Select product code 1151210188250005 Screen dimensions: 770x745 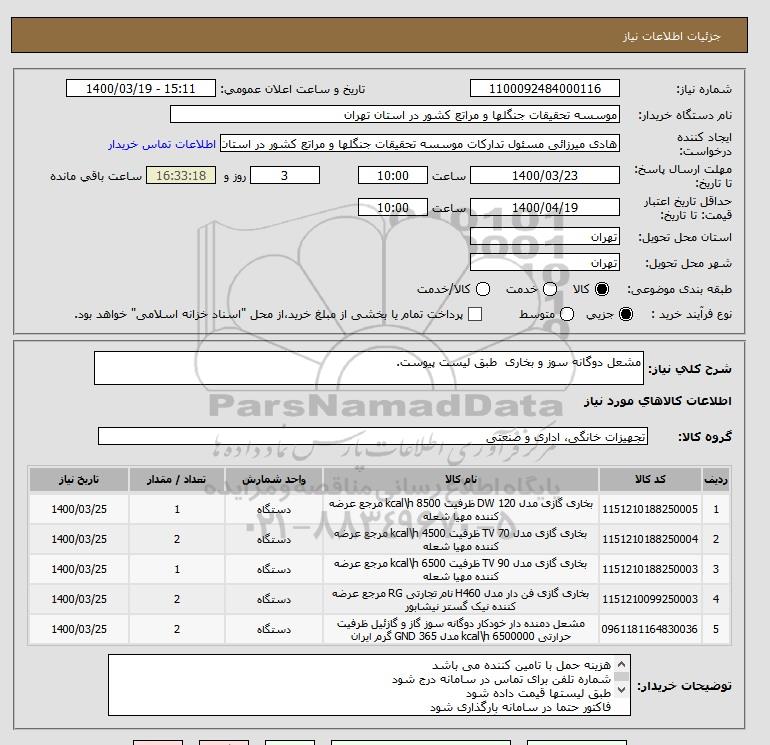point(650,509)
